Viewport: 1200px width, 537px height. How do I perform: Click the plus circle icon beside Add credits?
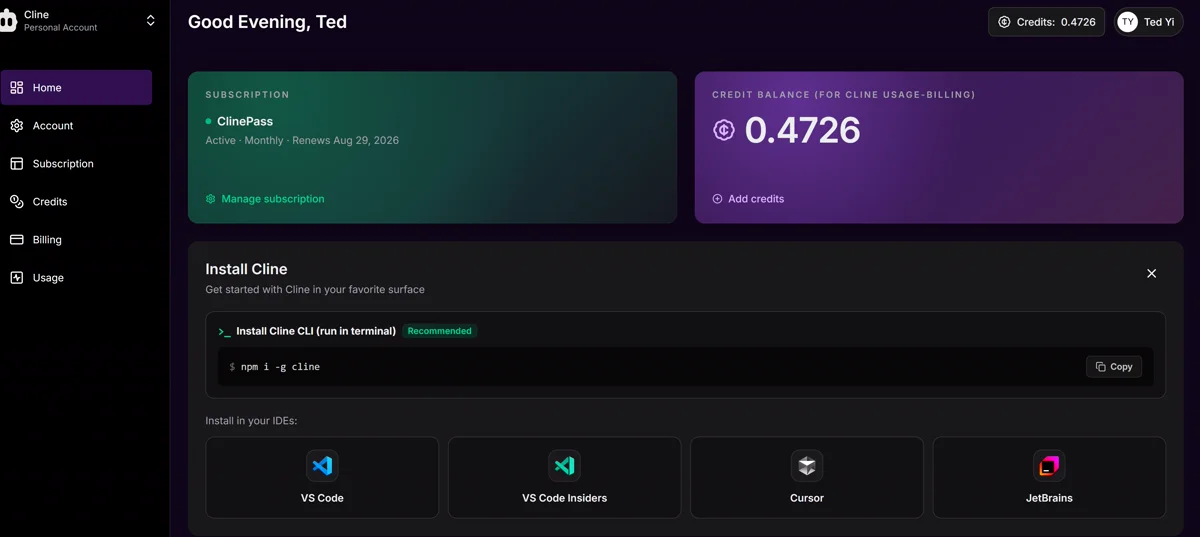[x=717, y=199]
